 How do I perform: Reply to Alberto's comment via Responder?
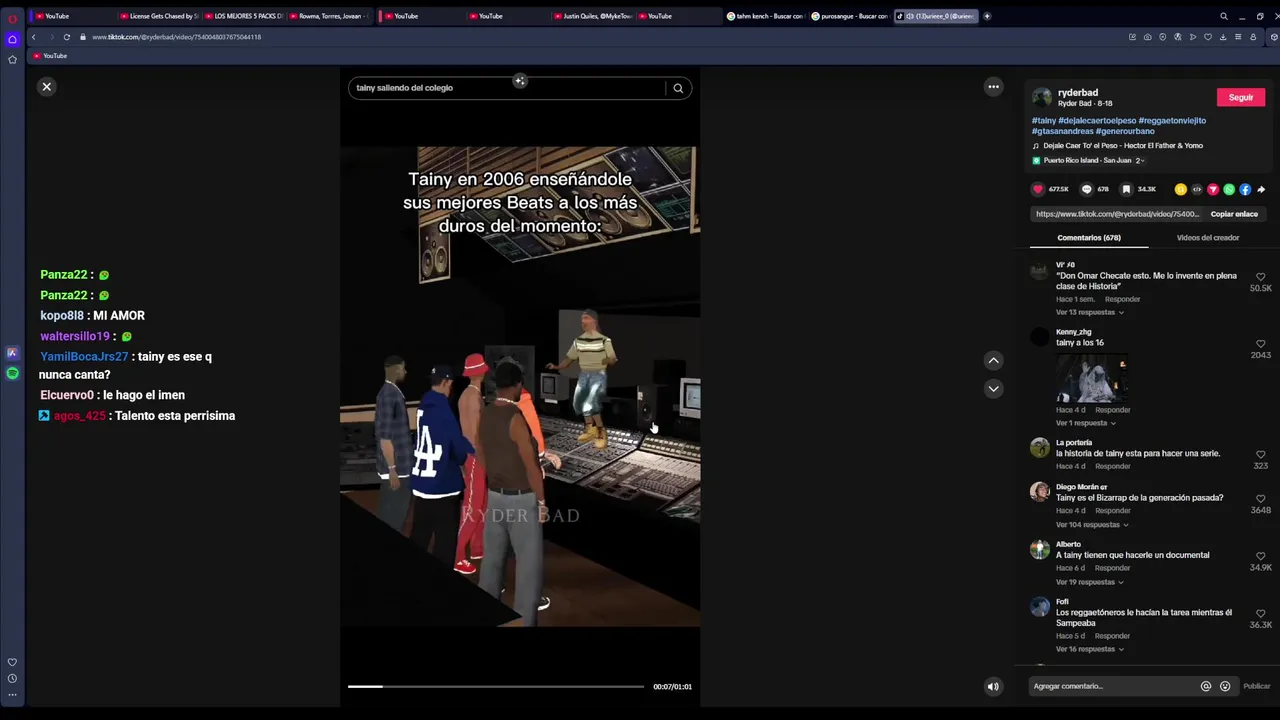coord(1112,568)
